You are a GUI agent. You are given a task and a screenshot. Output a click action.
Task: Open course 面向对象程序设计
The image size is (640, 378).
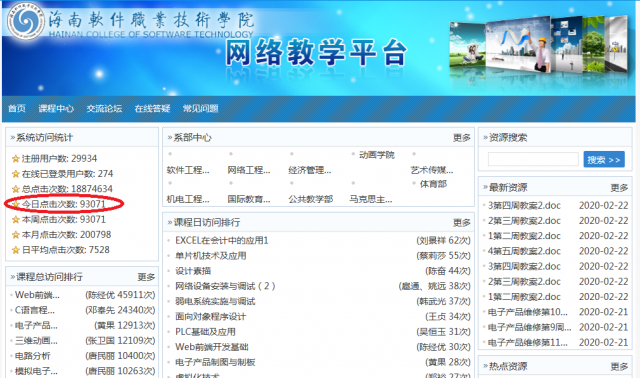pos(211,317)
